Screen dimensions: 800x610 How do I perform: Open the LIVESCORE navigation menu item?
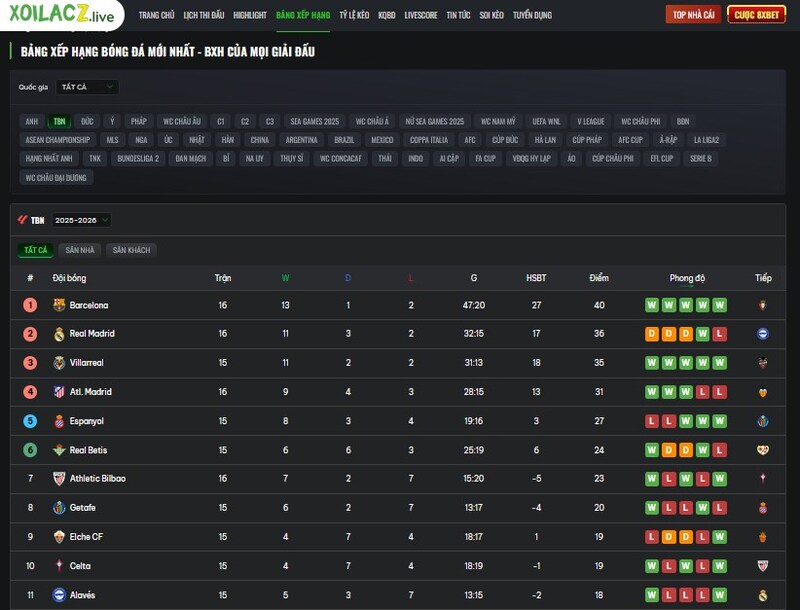click(x=421, y=16)
